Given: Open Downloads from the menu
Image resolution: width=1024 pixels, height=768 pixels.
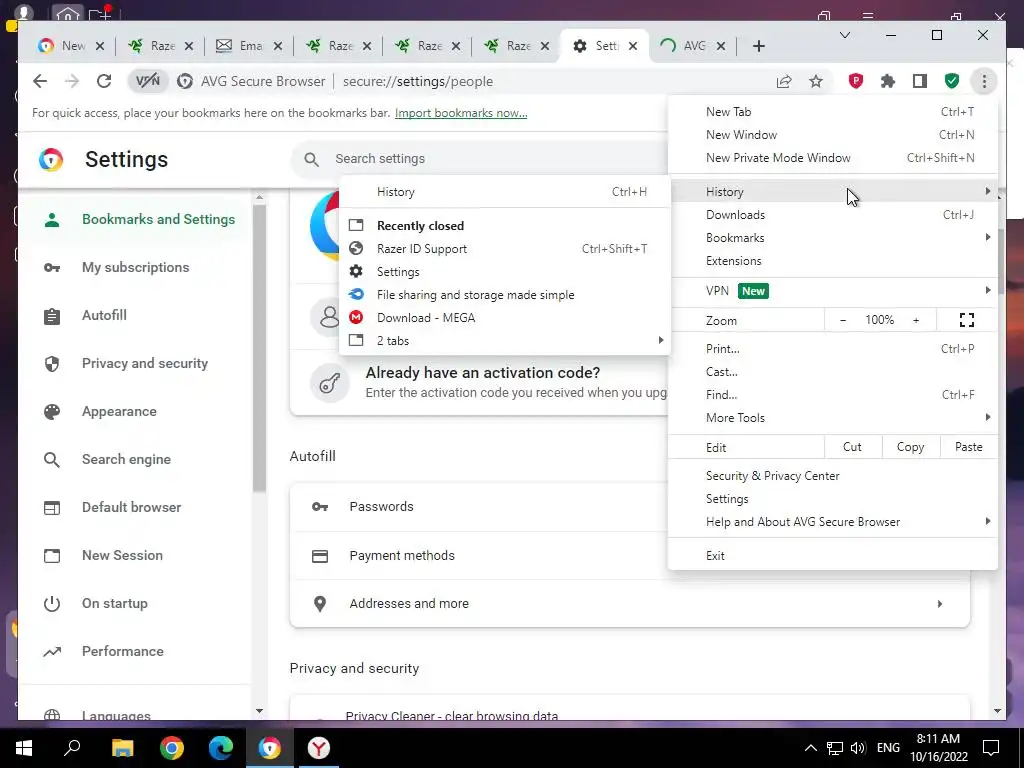Looking at the screenshot, I should point(833,215).
